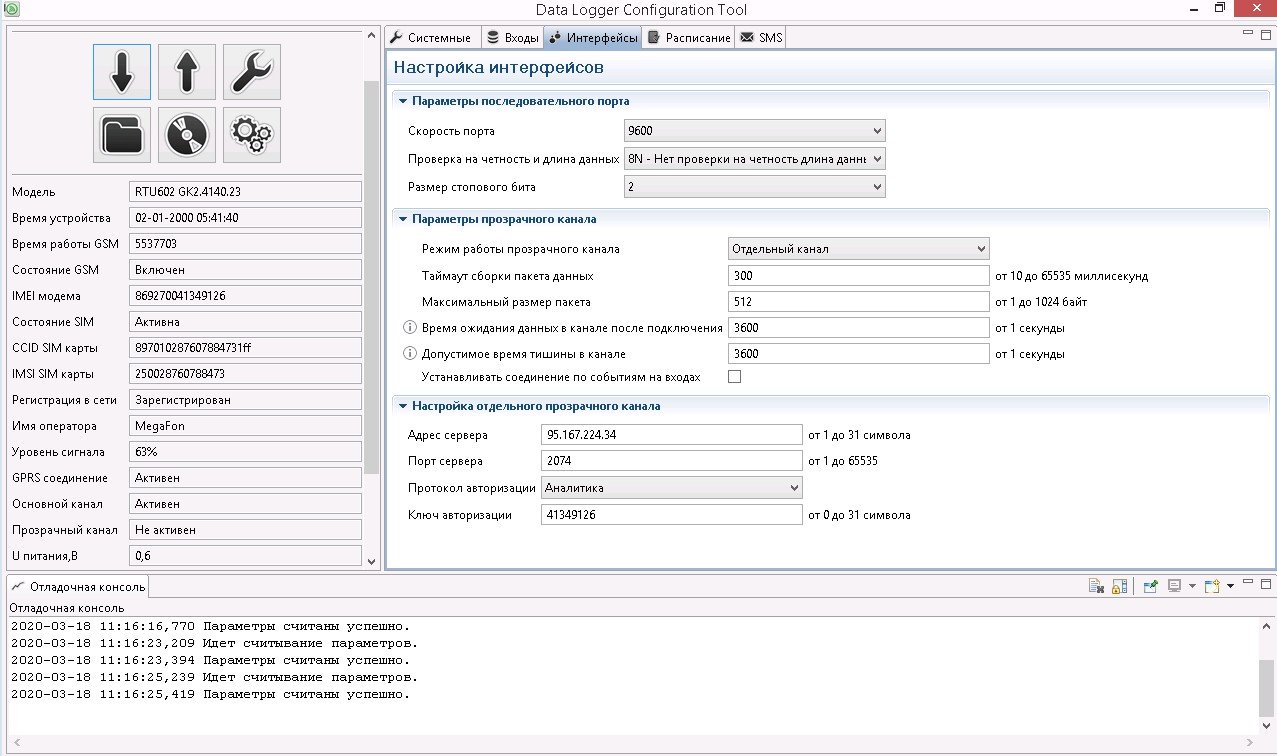This screenshot has width=1277, height=756.
Task: Select the Отладочная консоль tab
Action: tap(79, 586)
